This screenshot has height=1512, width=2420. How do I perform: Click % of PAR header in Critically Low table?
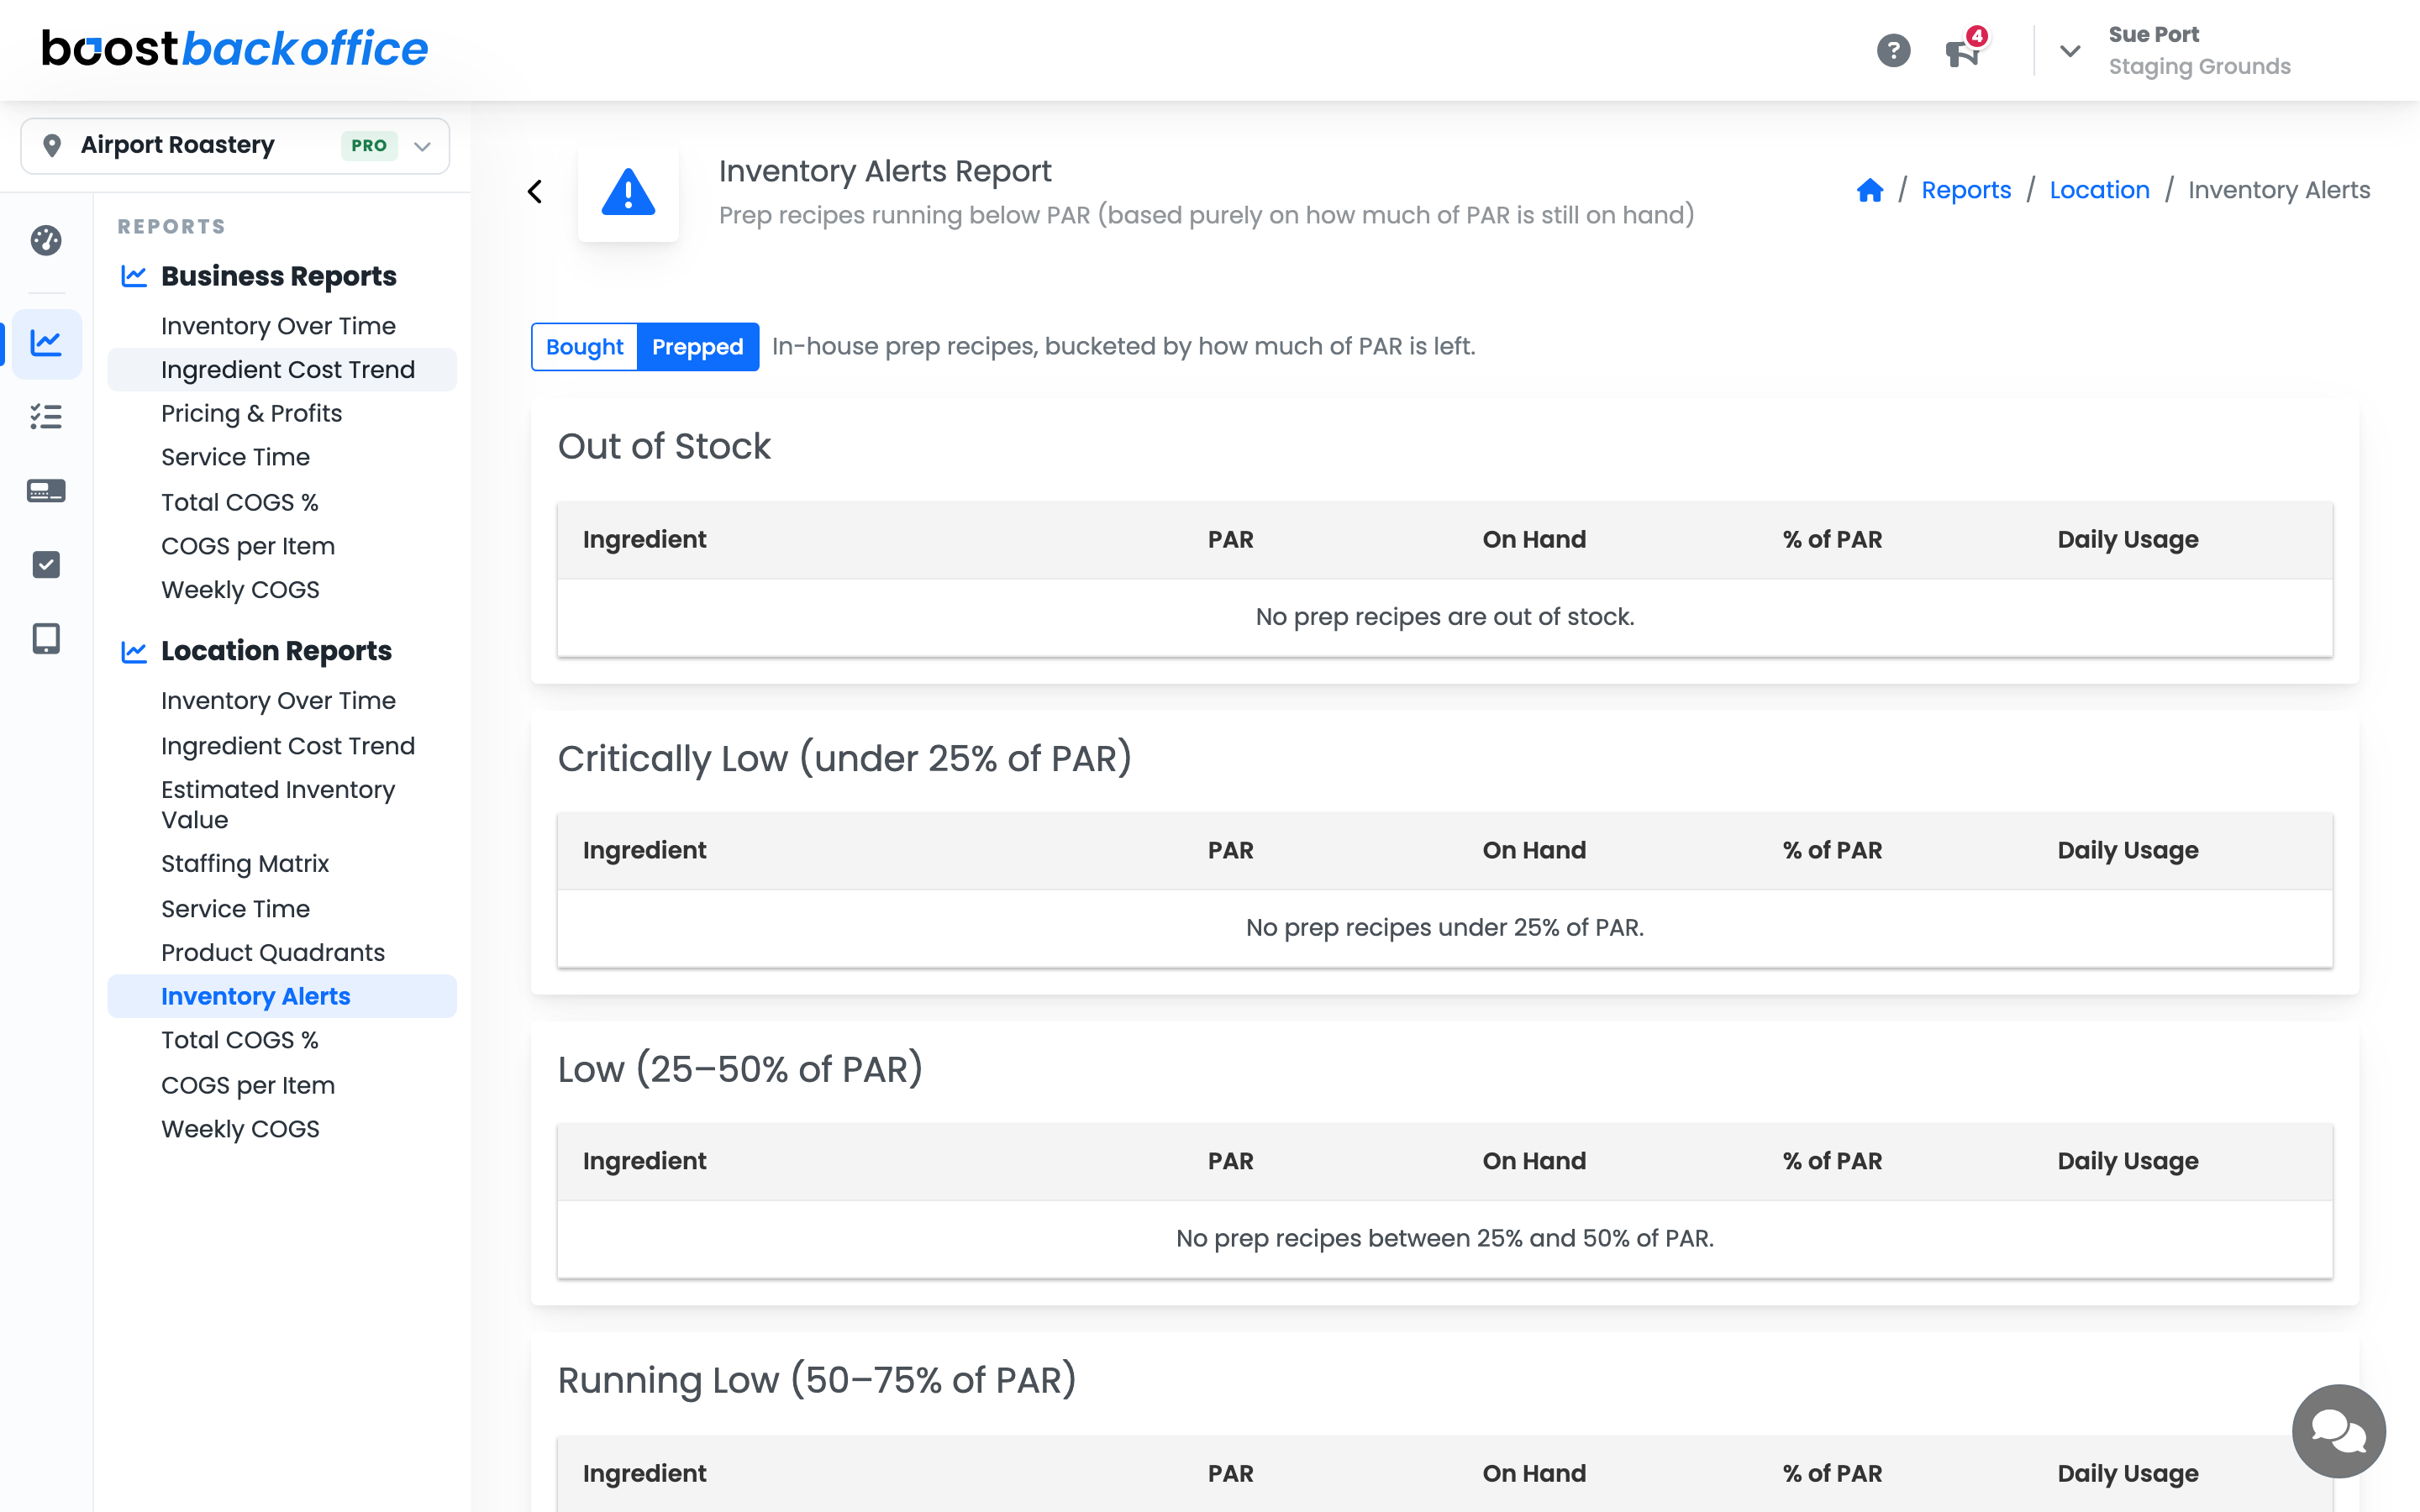coord(1832,851)
